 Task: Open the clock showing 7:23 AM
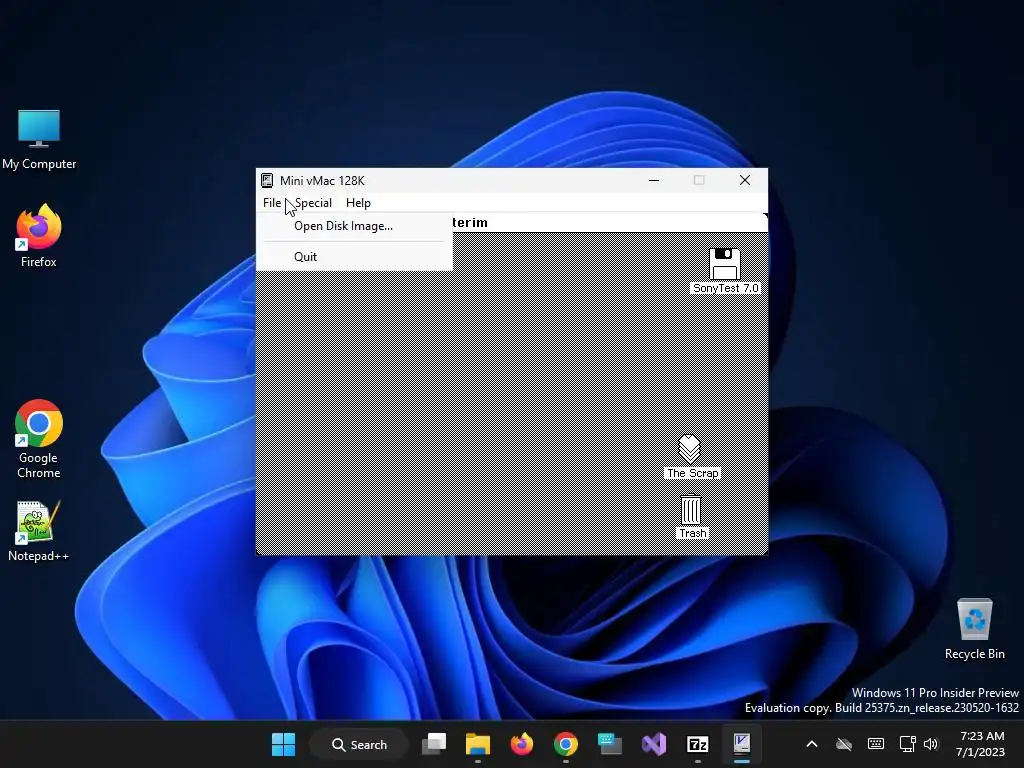tap(981, 744)
